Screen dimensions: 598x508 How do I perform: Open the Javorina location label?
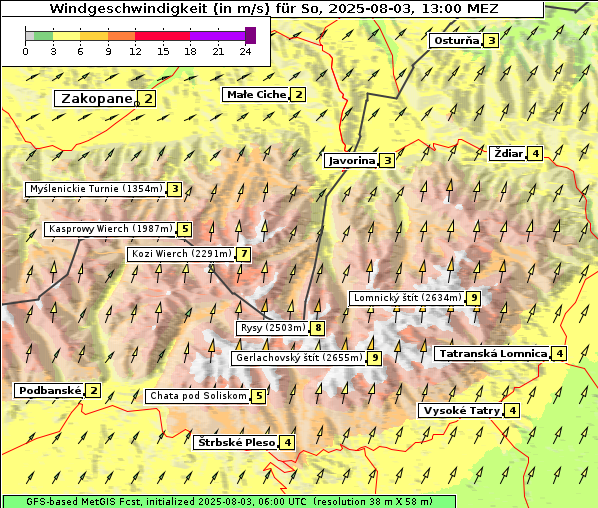pyautogui.click(x=351, y=161)
